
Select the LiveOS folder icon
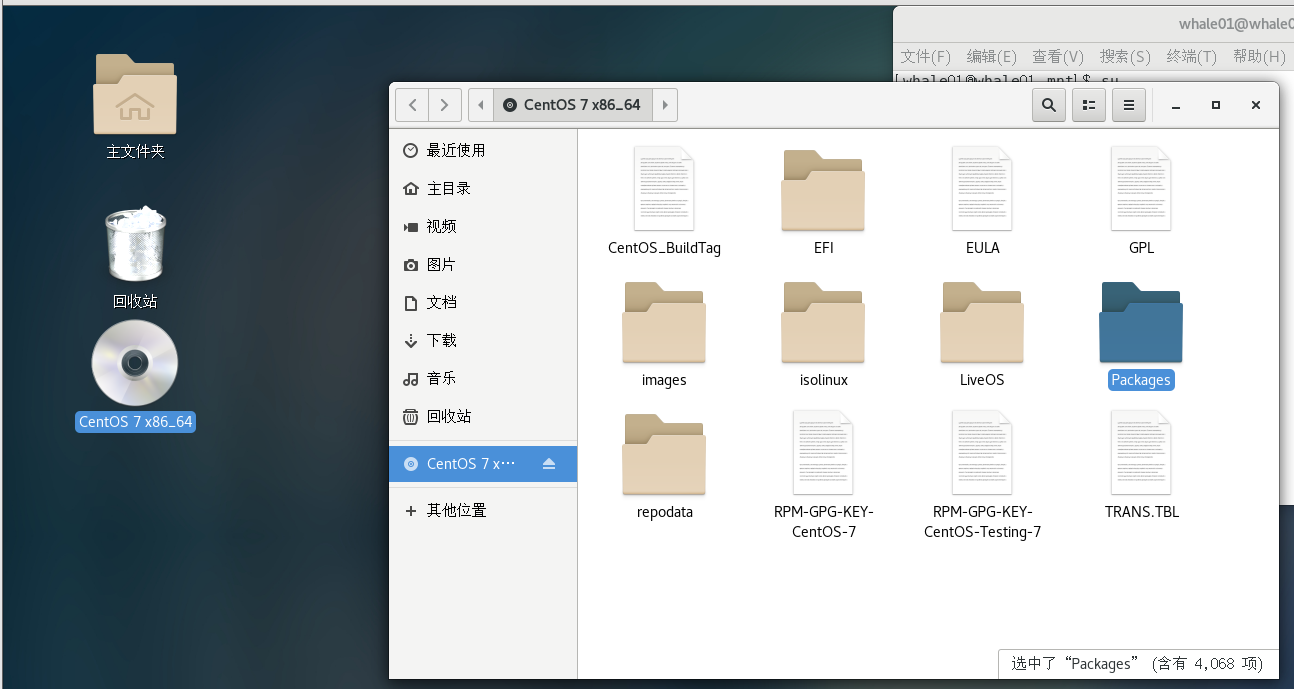982,322
